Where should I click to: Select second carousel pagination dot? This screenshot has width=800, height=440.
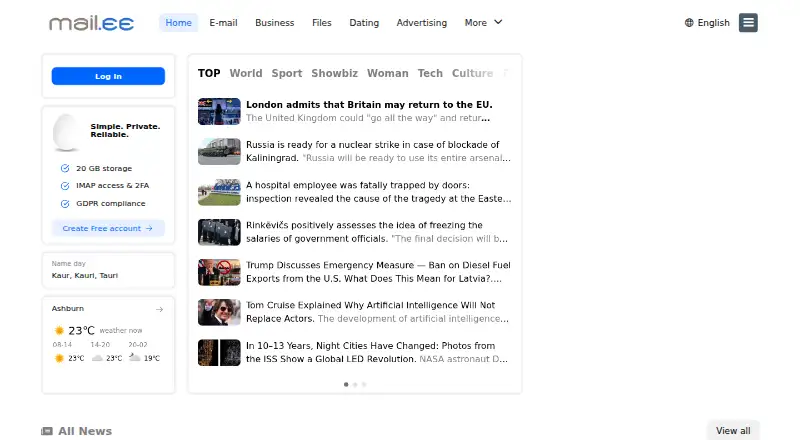pyautogui.click(x=355, y=384)
